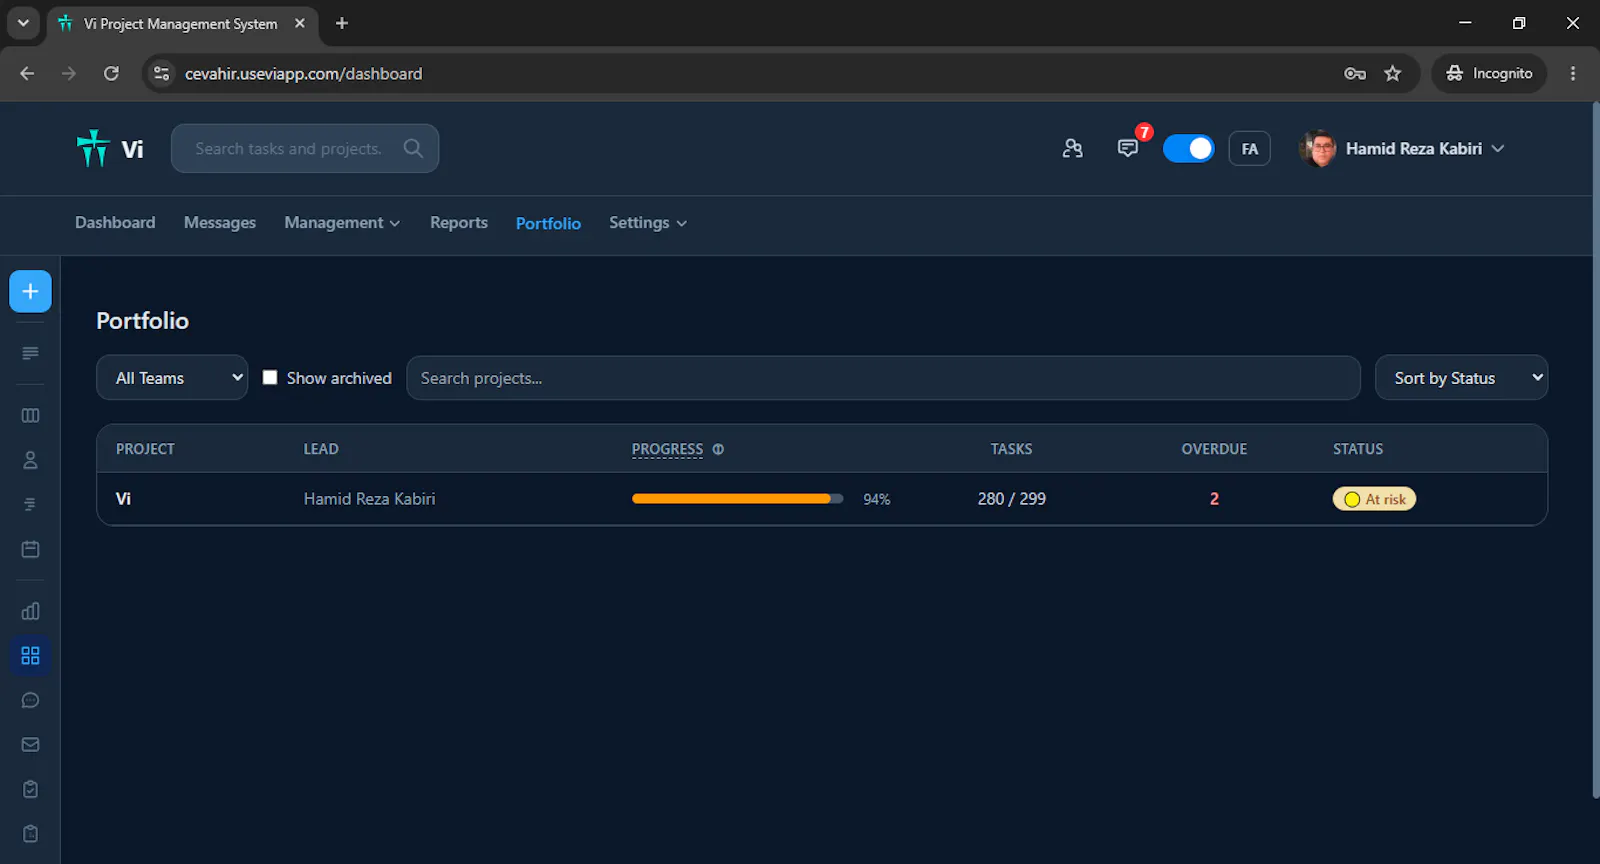Open the chat bubble icon in sidebar
1600x864 pixels.
(x=30, y=700)
